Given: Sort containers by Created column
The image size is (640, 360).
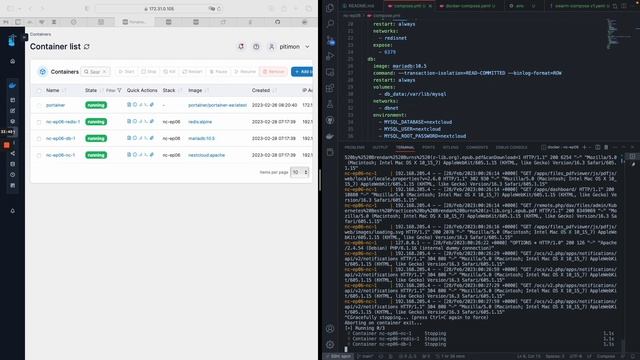Looking at the screenshot, I should click(264, 90).
